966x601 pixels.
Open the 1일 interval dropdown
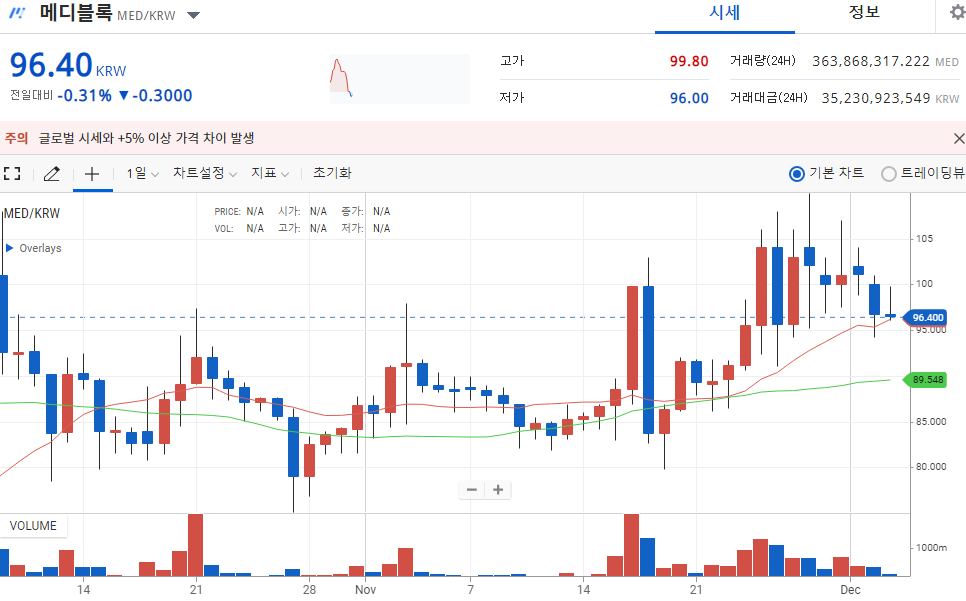click(142, 174)
